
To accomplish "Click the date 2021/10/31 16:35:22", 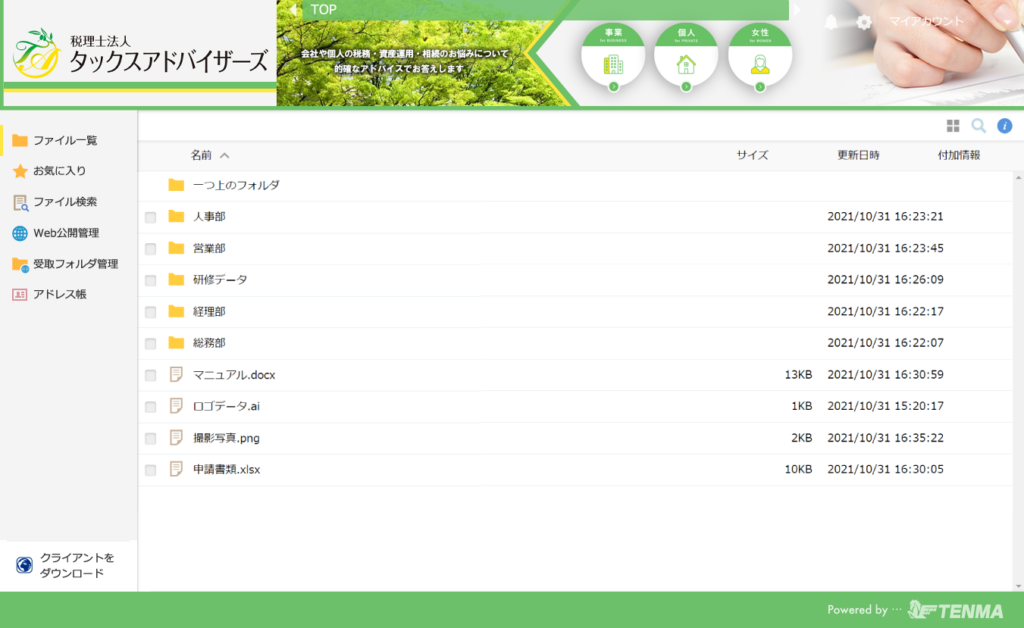I will 886,438.
